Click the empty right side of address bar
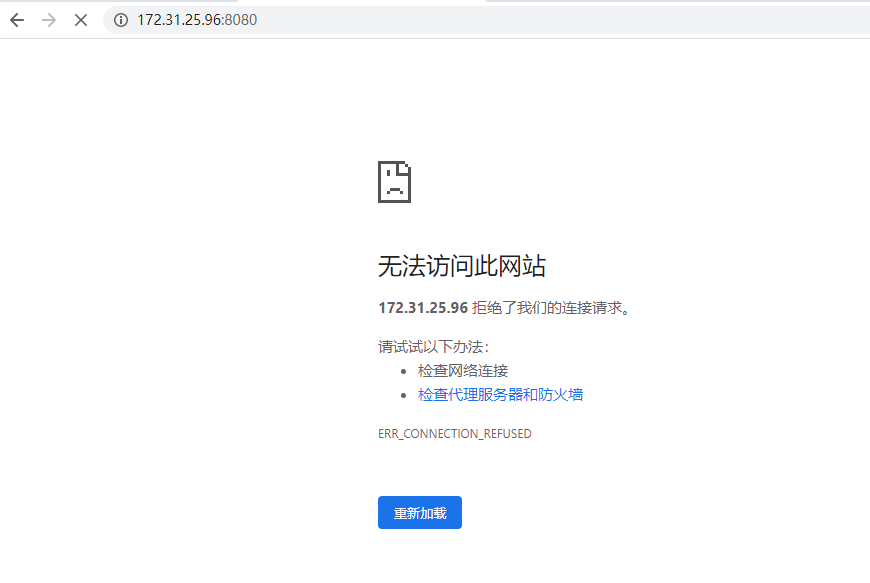The height and width of the screenshot is (583, 870). 600,20
